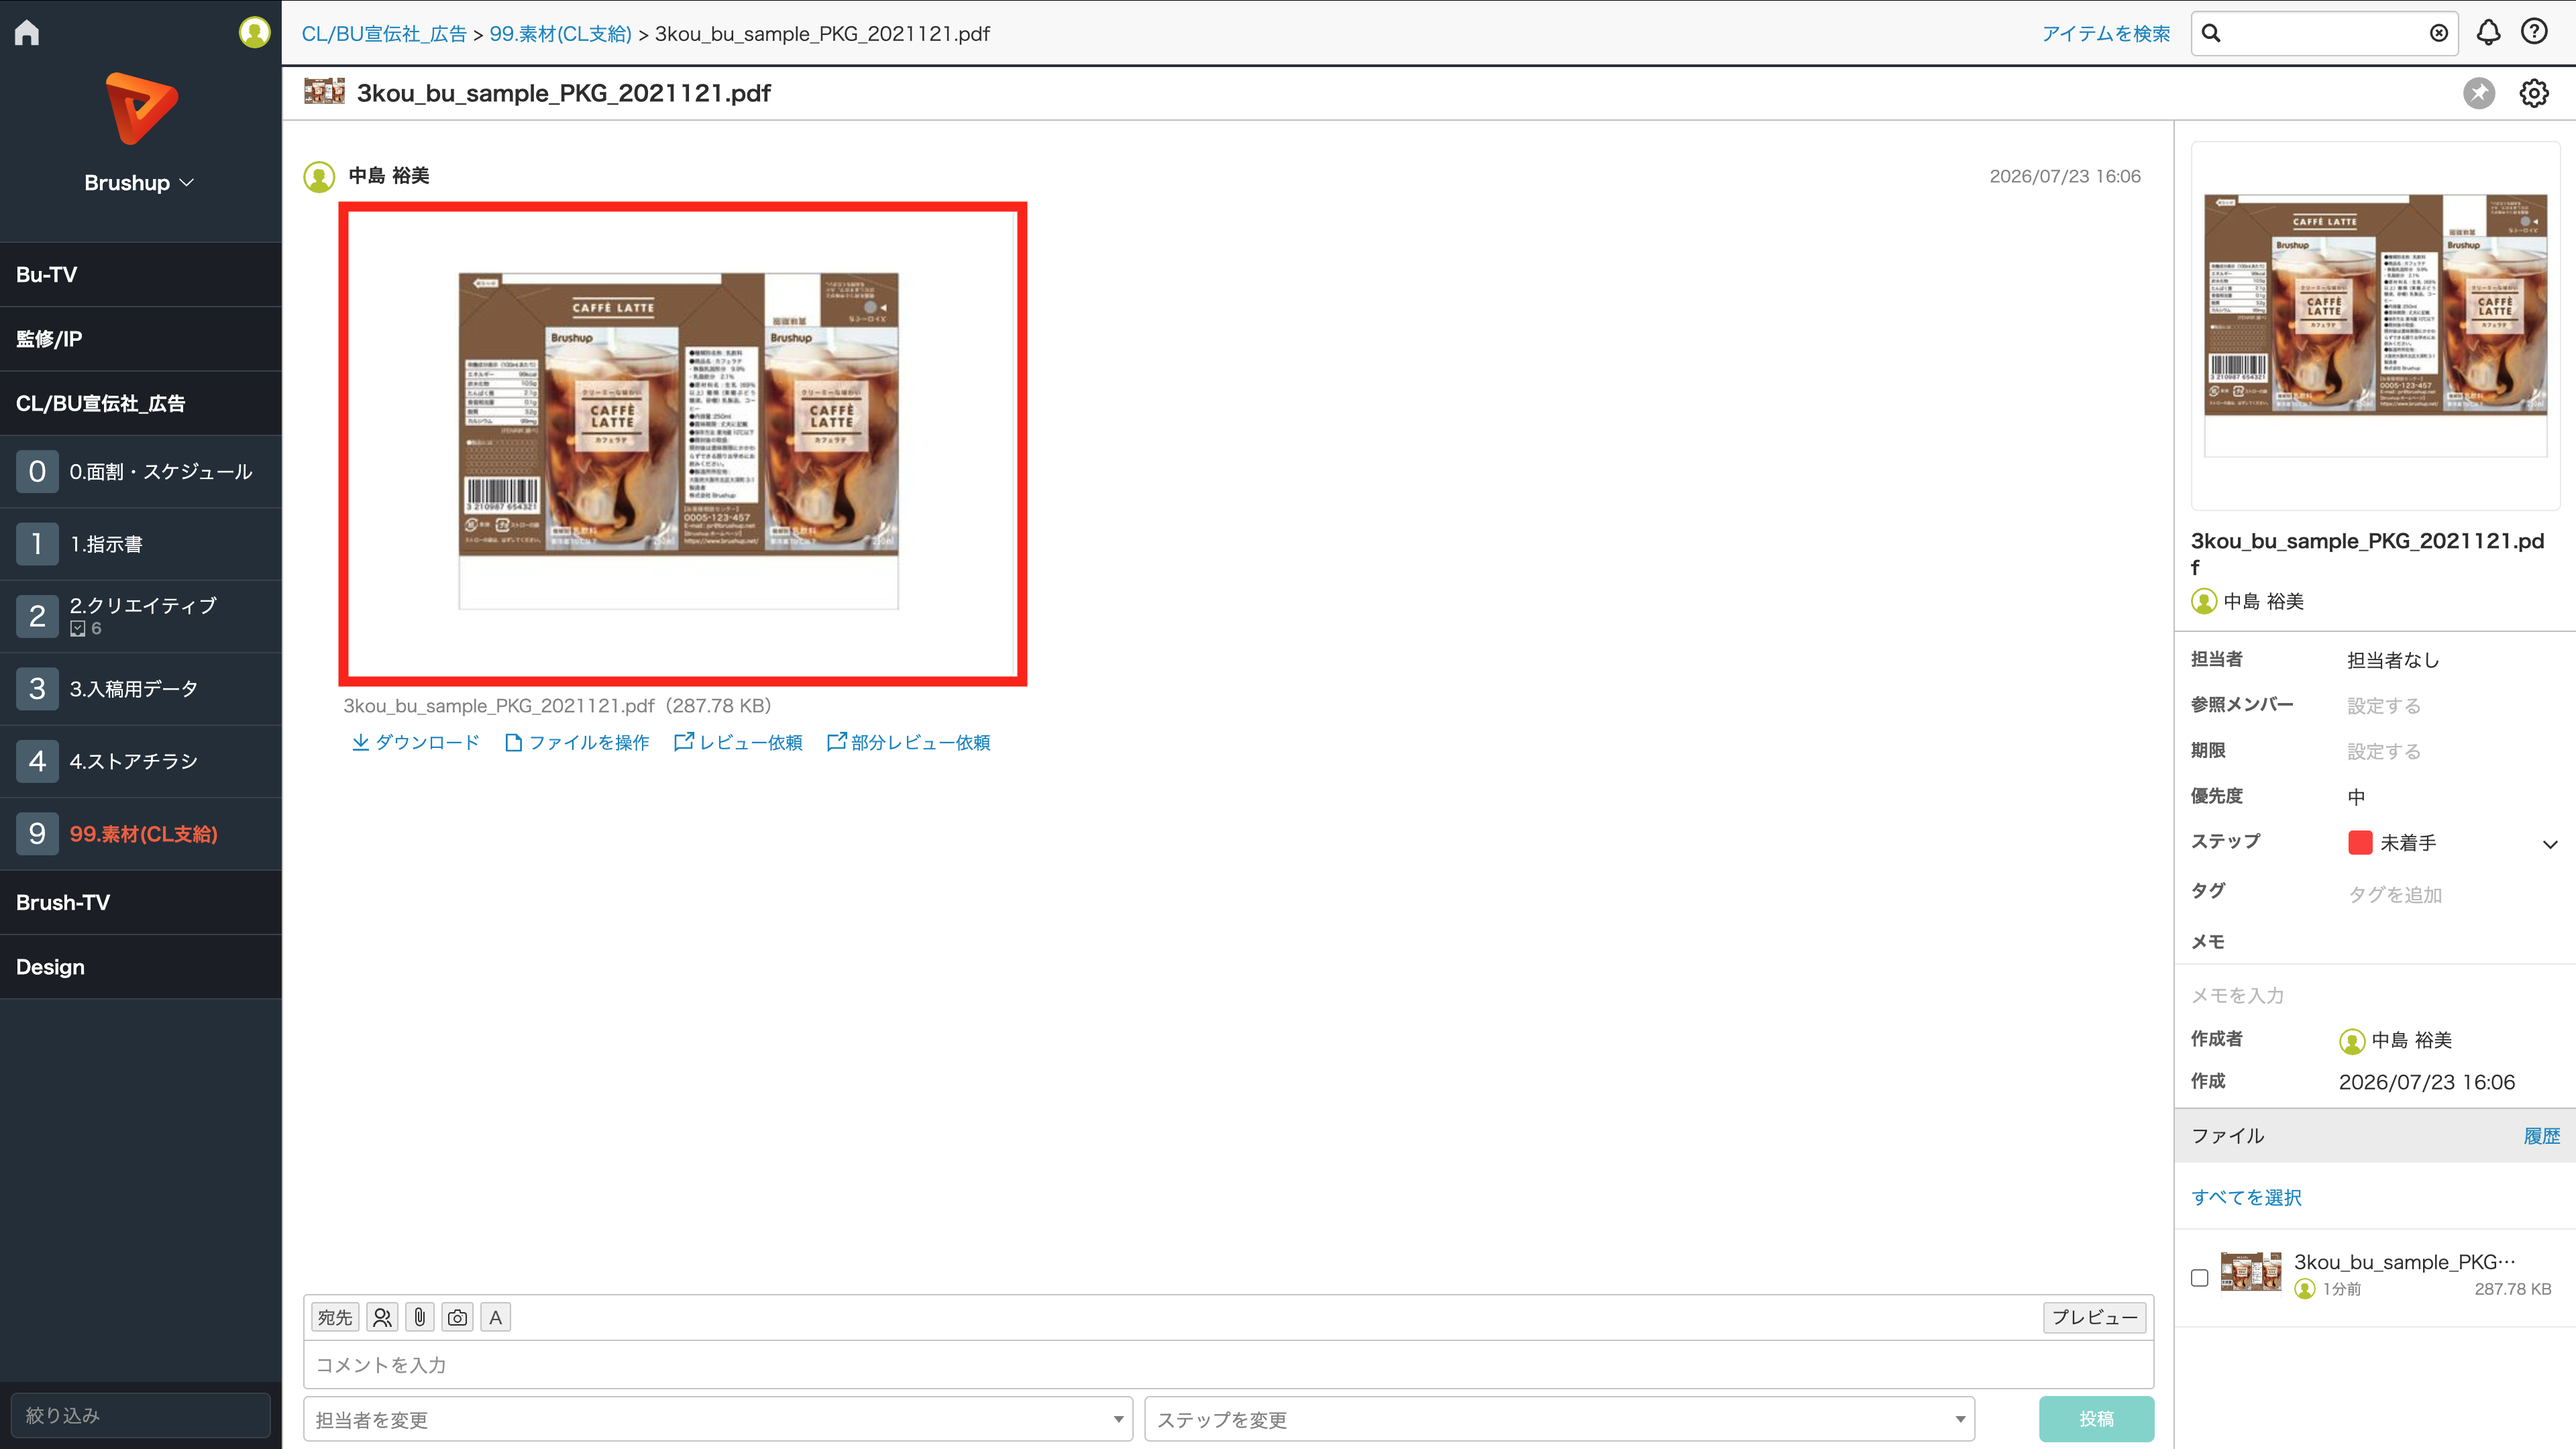Click the ダウンロード link
Image resolution: width=2576 pixels, height=1449 pixels.
pos(416,742)
